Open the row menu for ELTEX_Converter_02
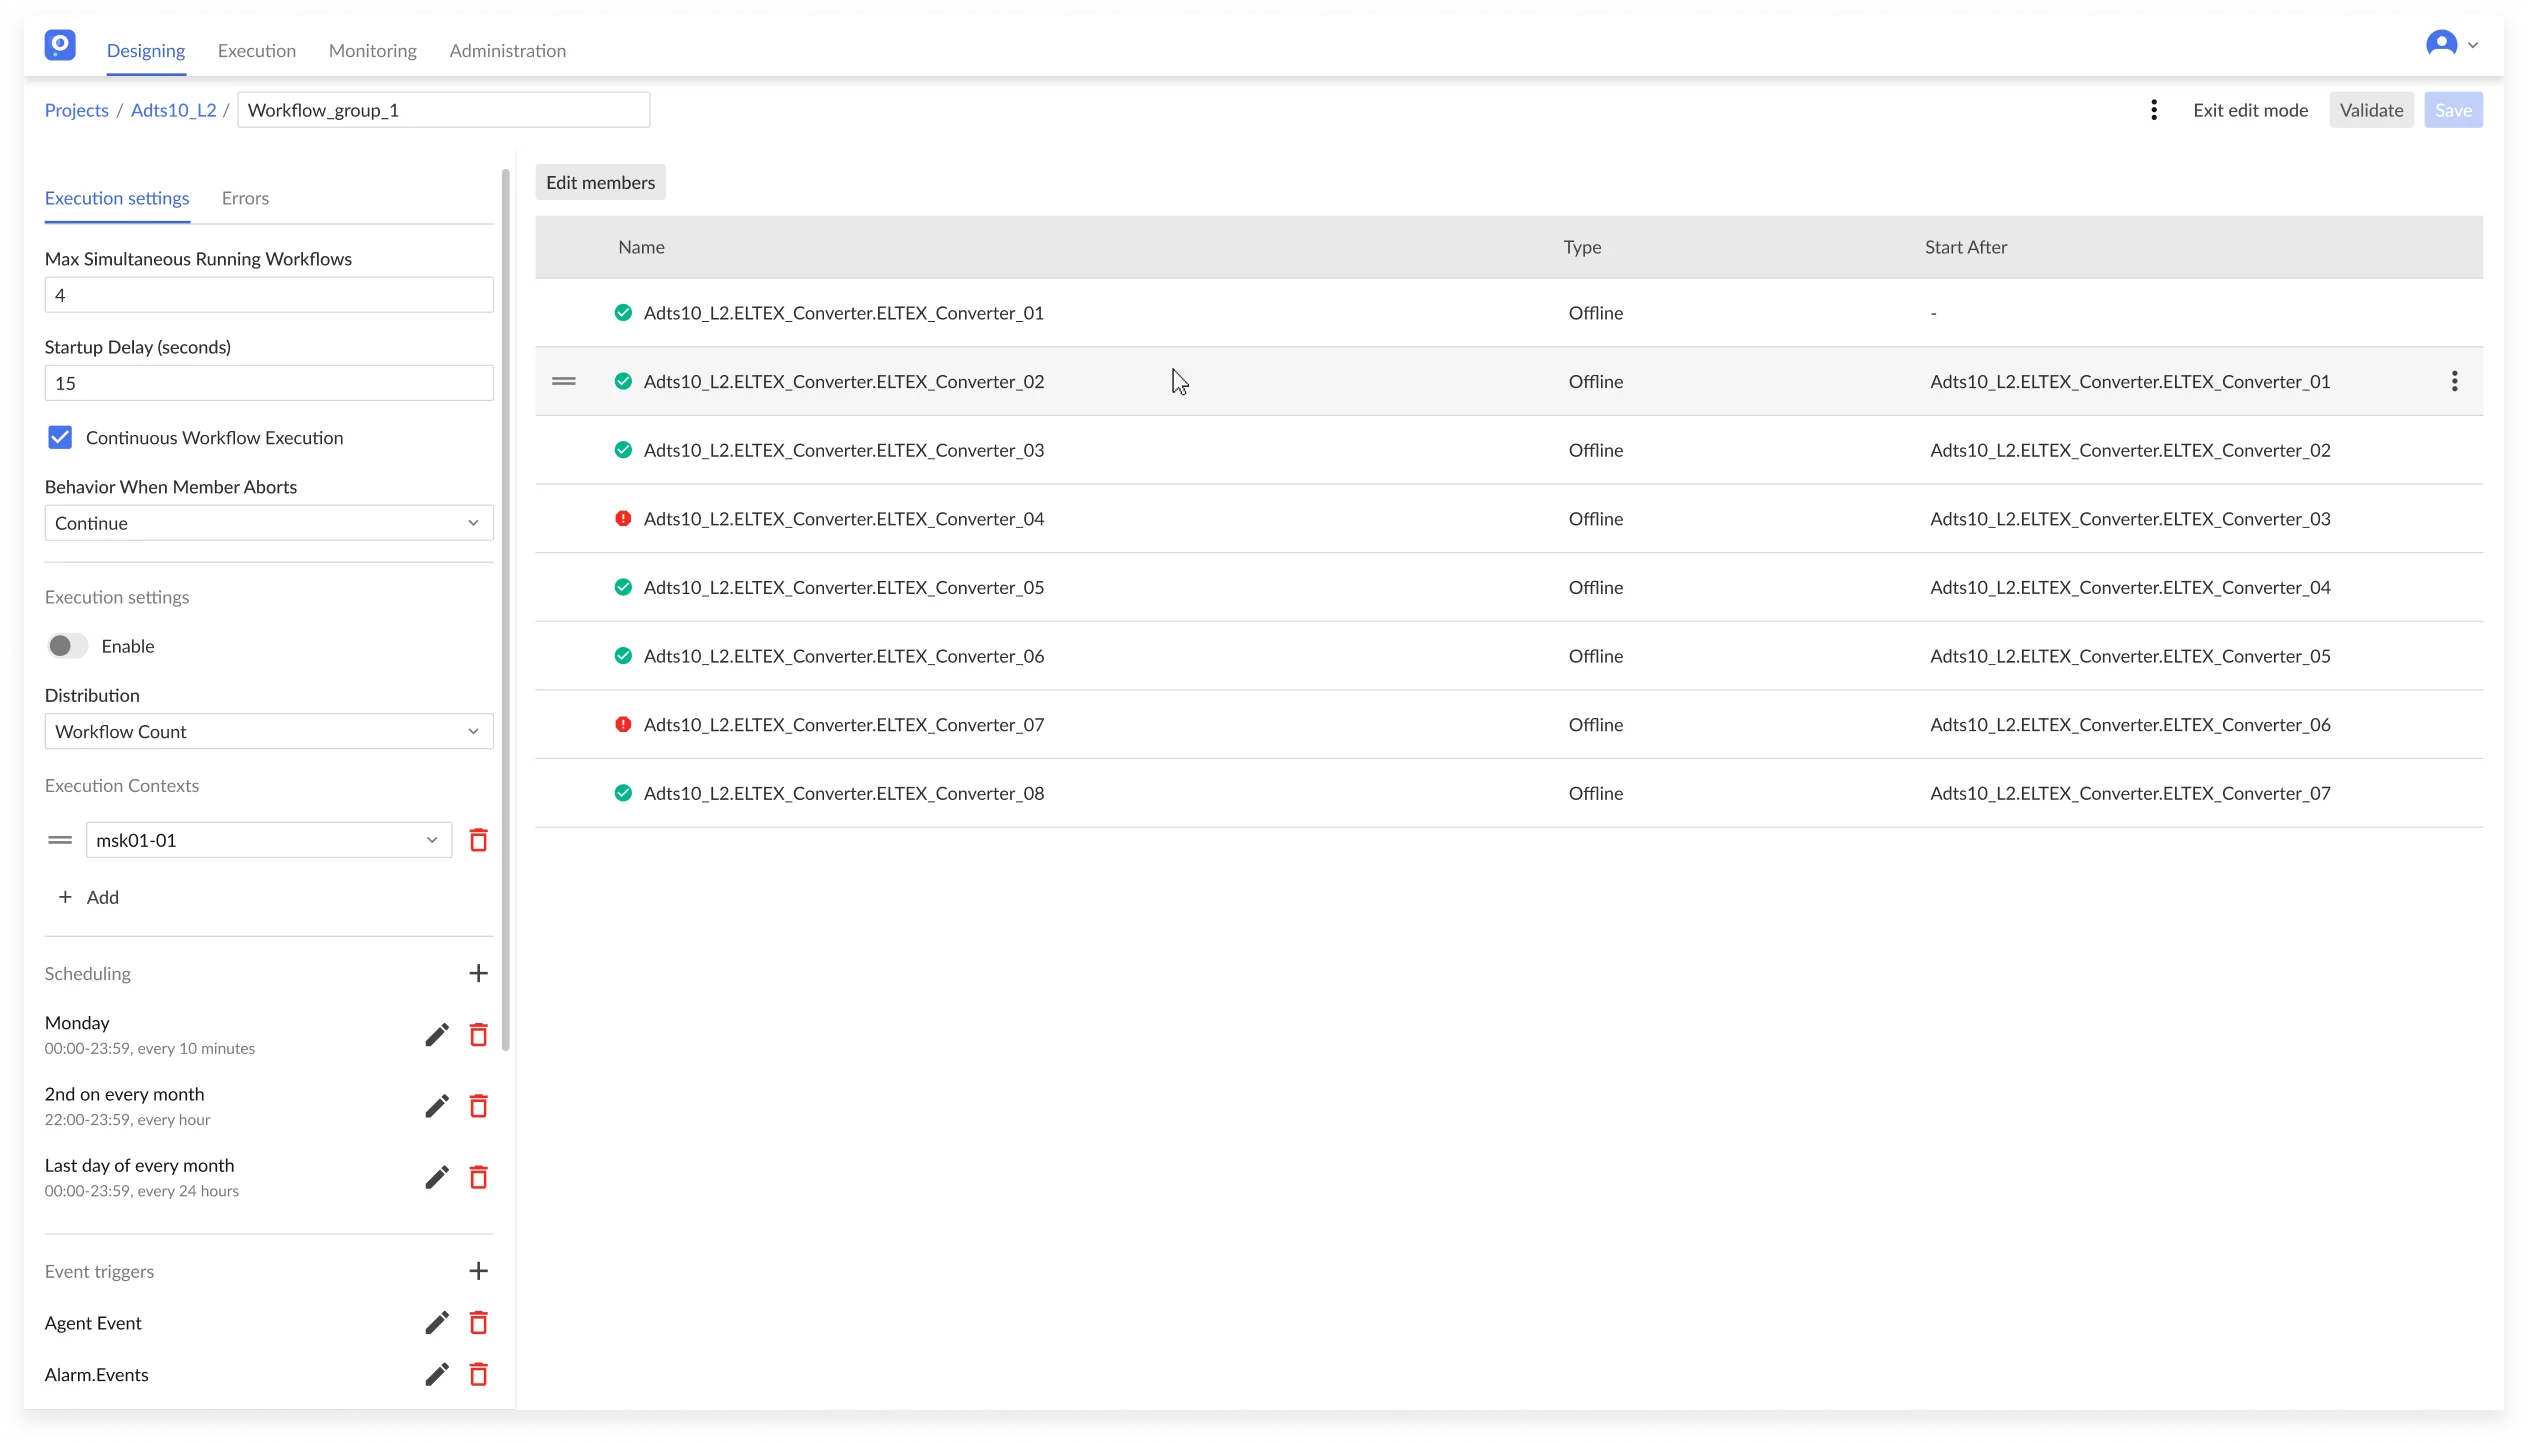2528x1443 pixels. tap(2454, 381)
